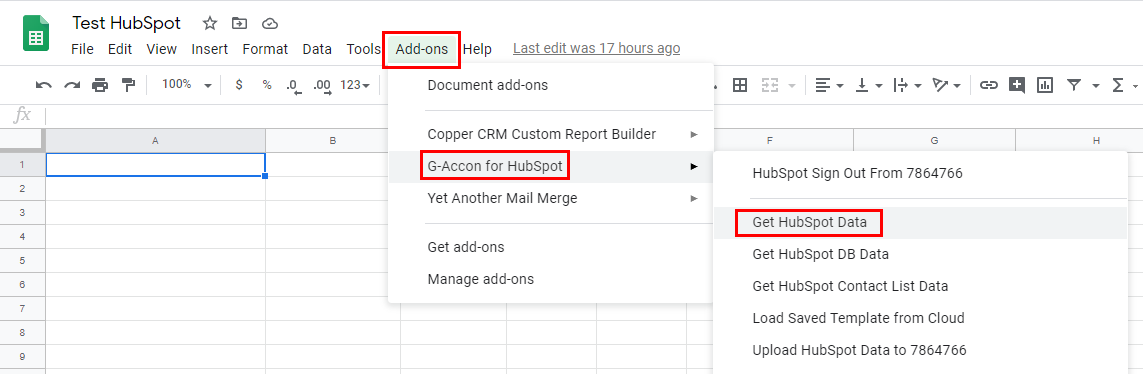Click the functions sigma icon

click(1117, 85)
